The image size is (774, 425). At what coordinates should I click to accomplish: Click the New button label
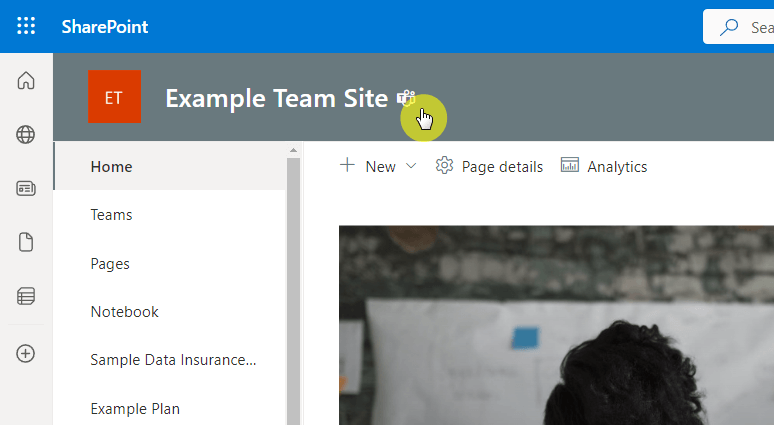380,167
